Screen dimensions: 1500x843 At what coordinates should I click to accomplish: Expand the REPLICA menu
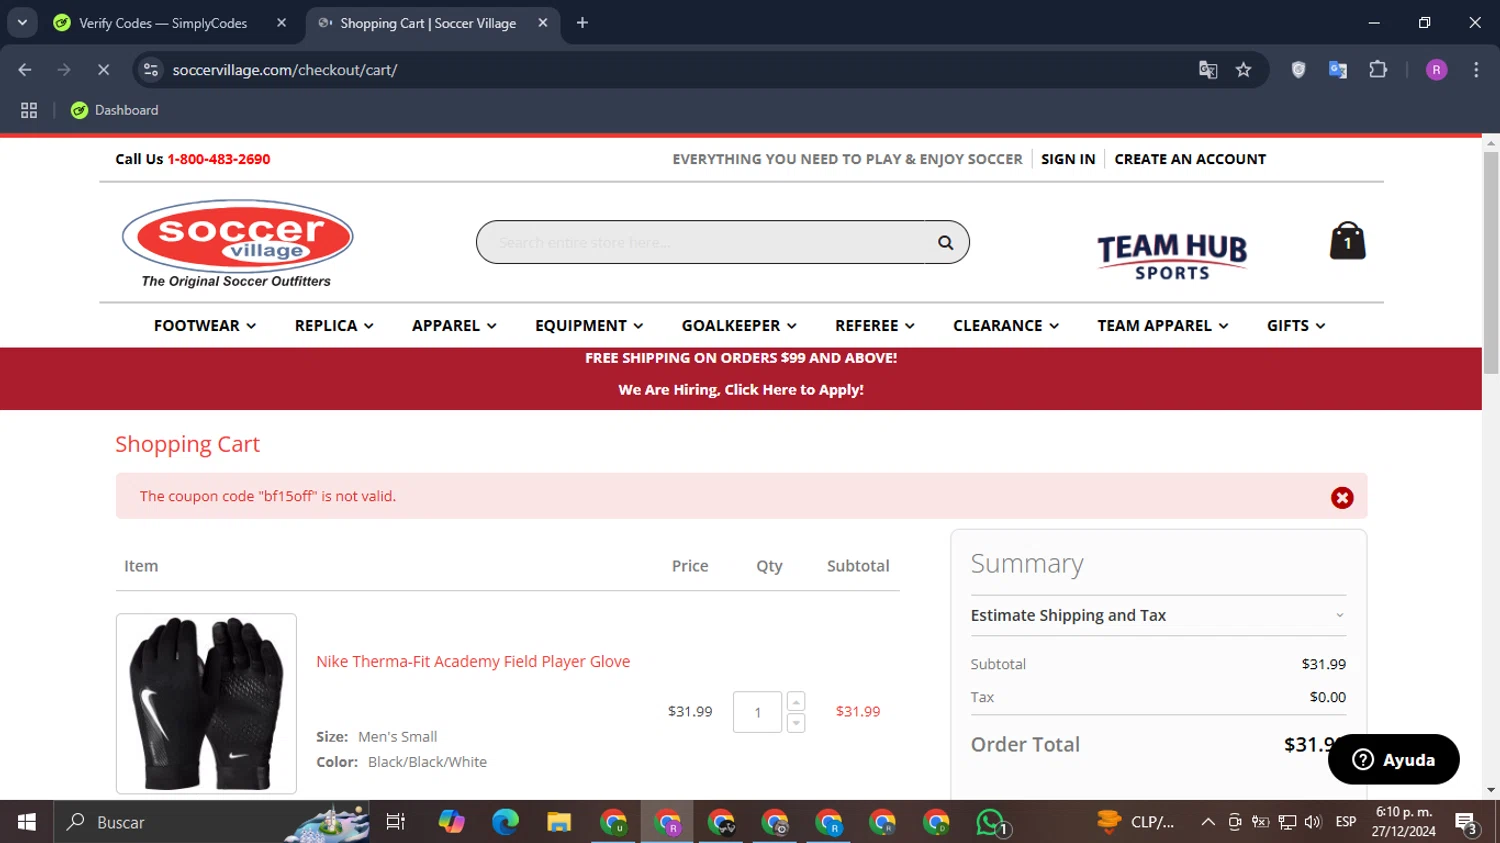tap(334, 326)
